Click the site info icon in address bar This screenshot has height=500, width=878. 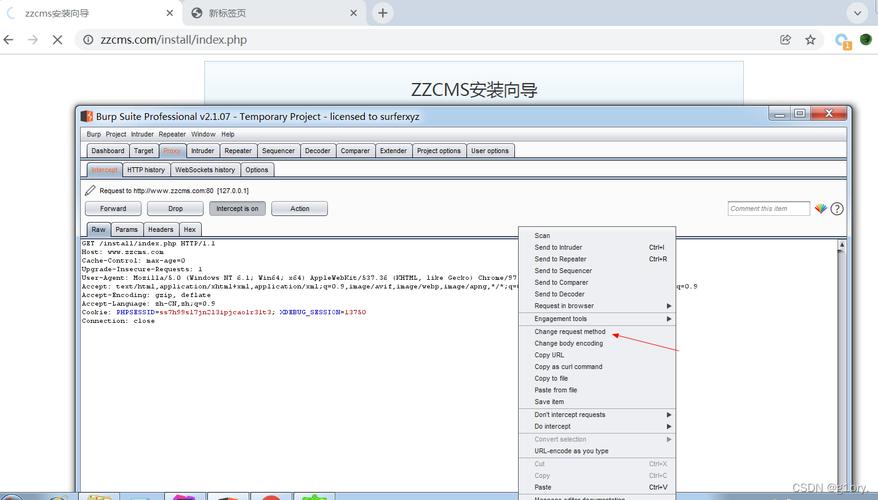tap(88, 40)
